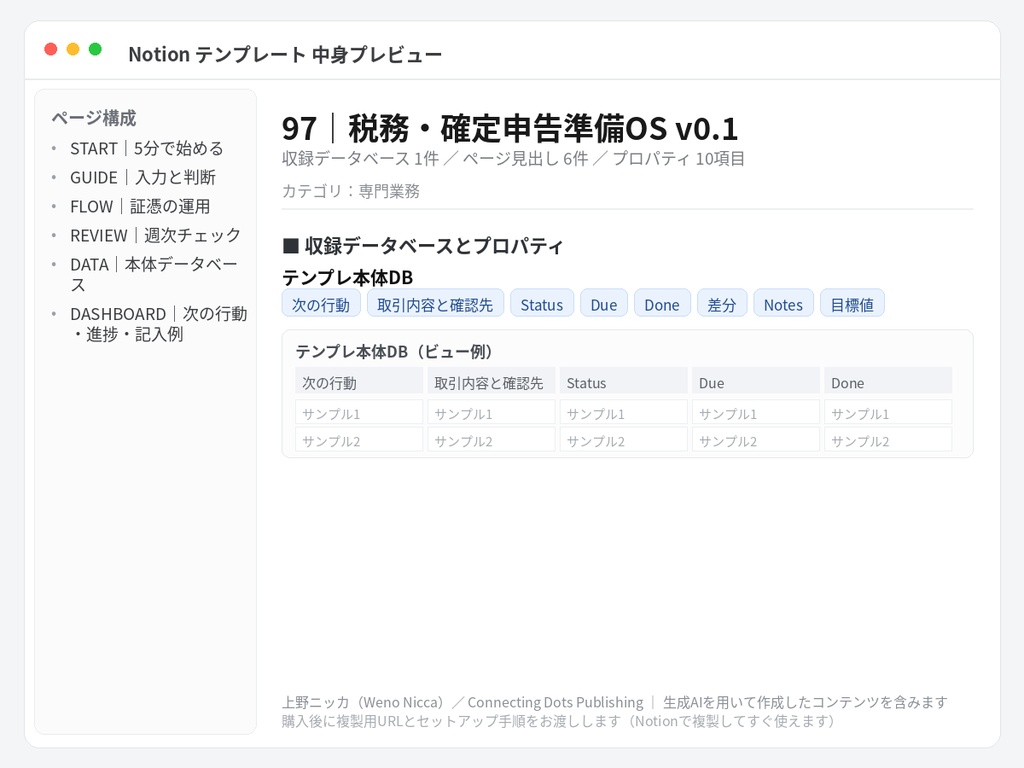The width and height of the screenshot is (1024, 768).
Task: Click the 取引内容と確認先 table column header
Action: point(492,382)
